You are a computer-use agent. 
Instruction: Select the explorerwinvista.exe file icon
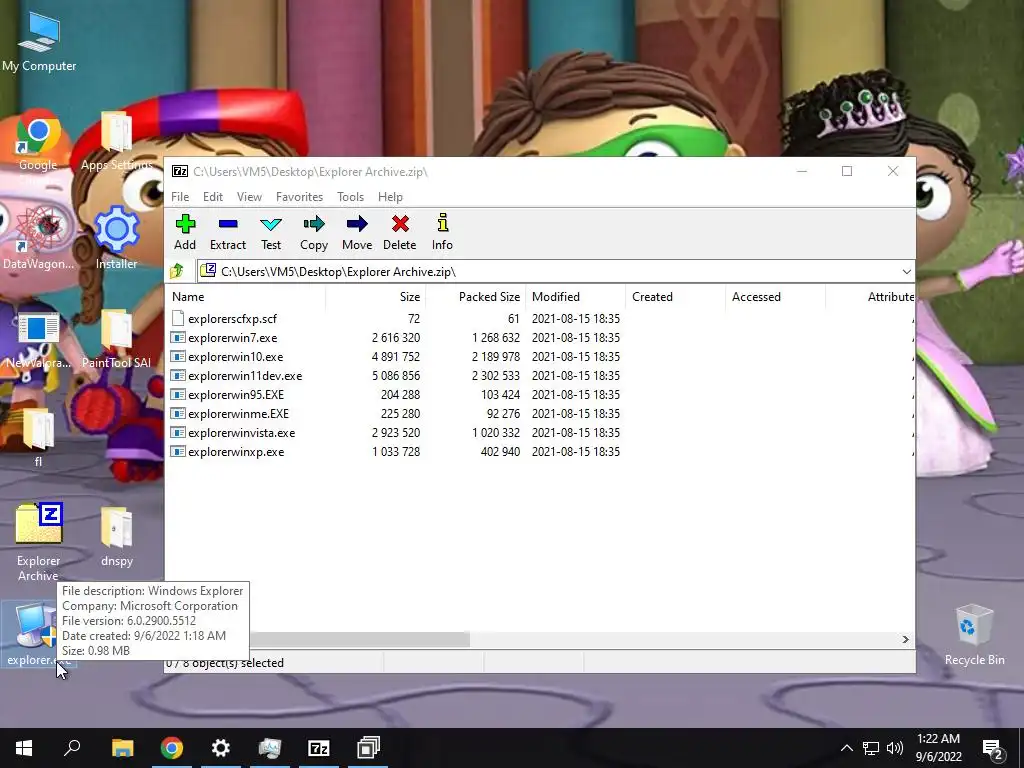(x=178, y=432)
